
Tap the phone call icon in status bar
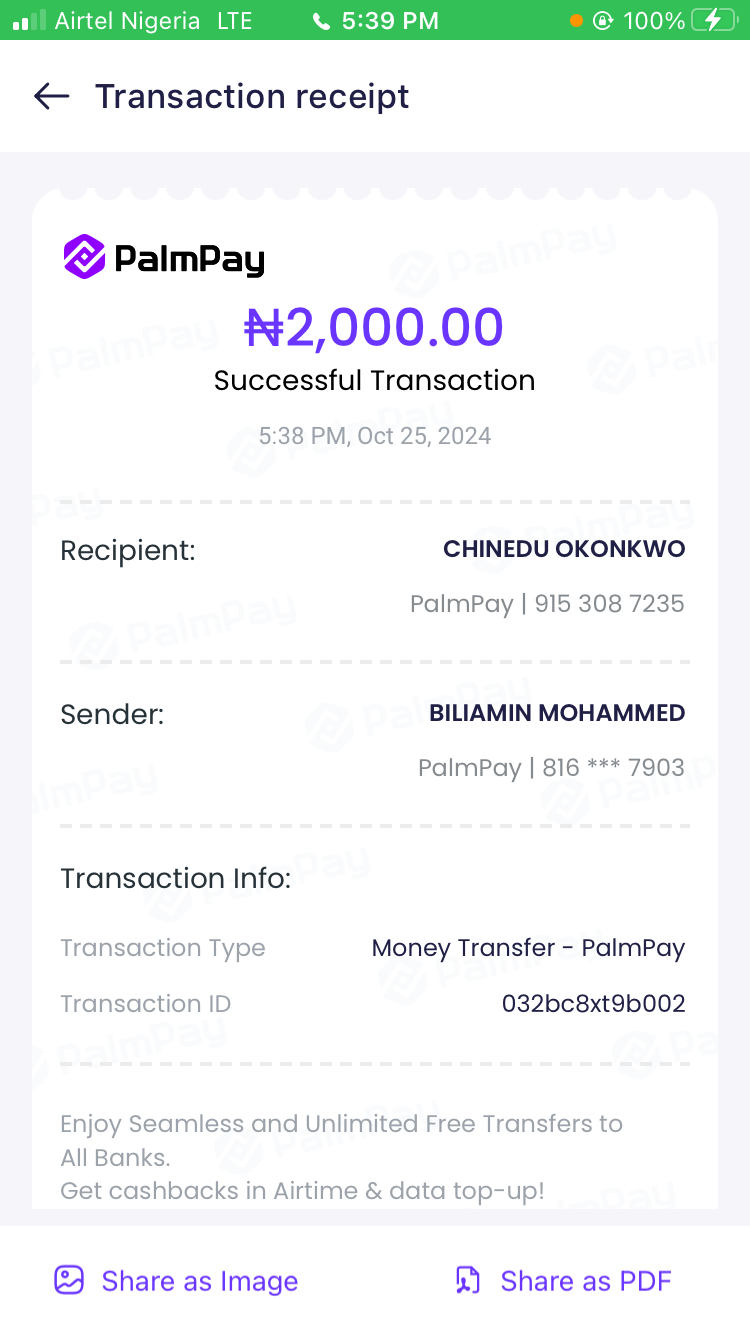tap(320, 21)
